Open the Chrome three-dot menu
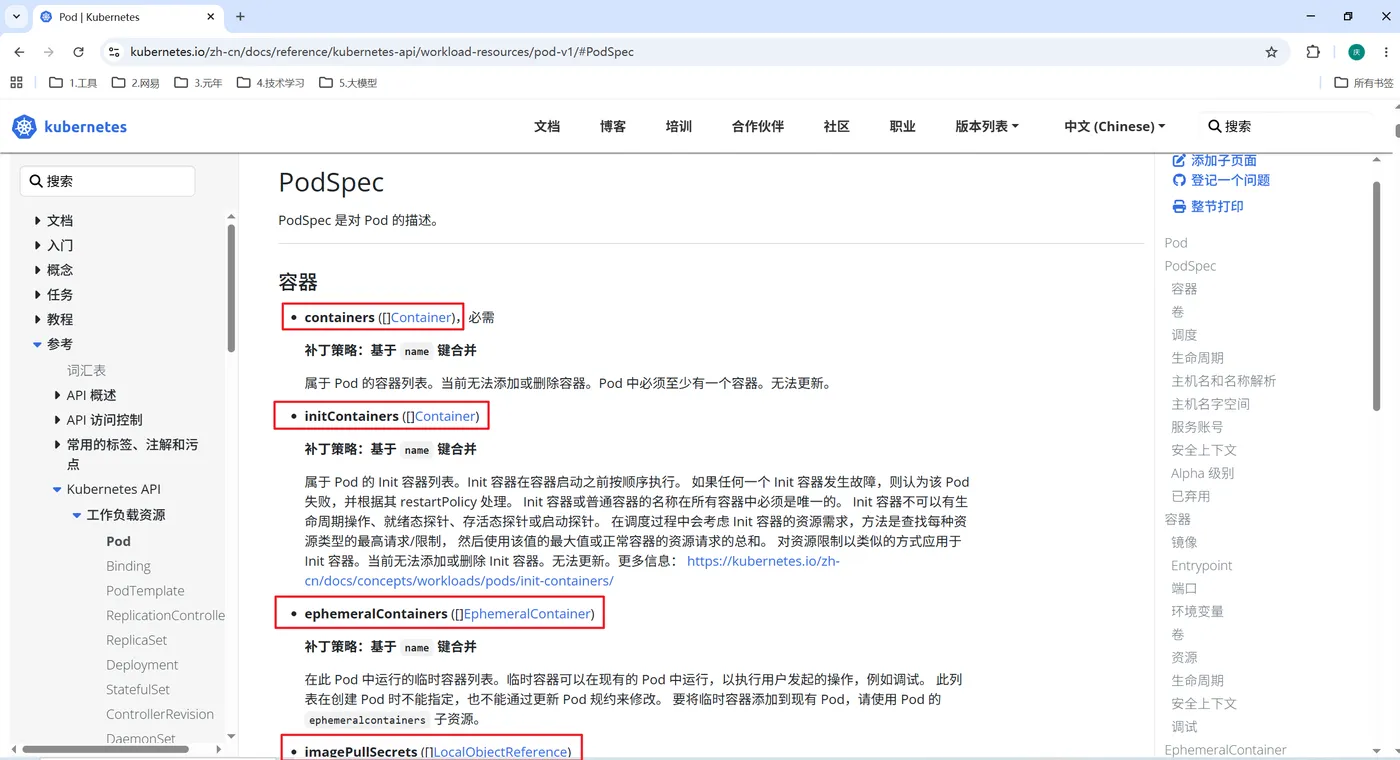 [x=1386, y=52]
